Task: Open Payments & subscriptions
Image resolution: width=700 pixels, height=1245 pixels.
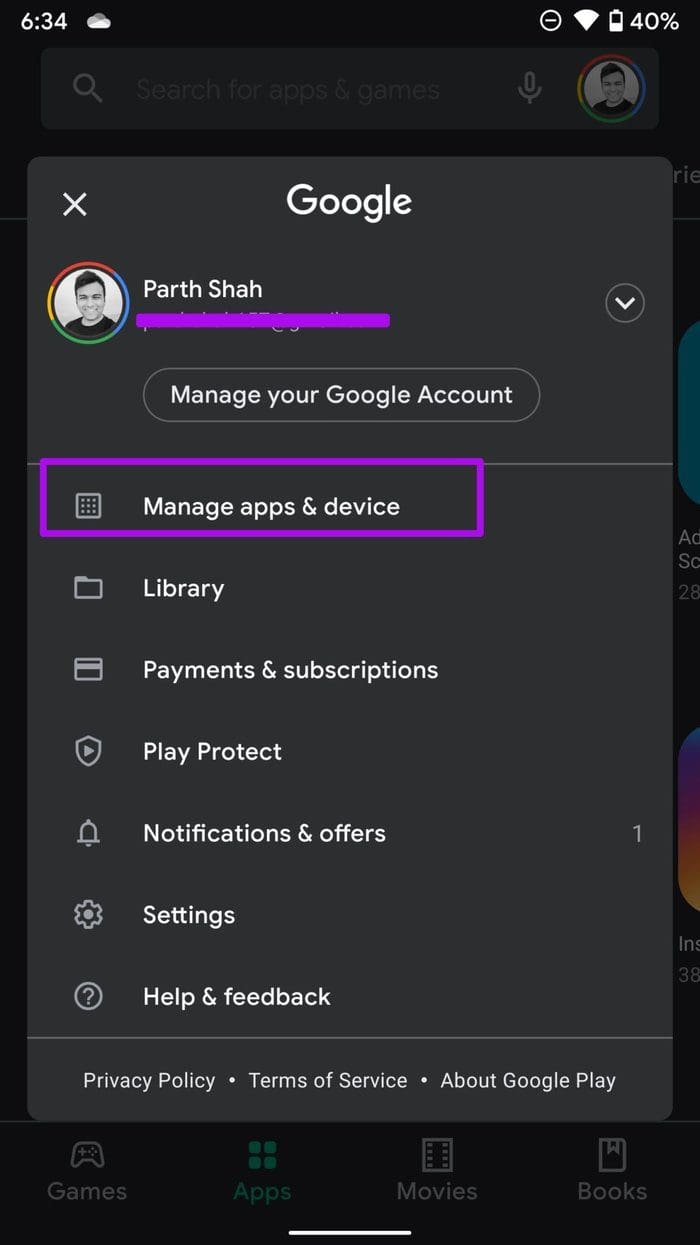Action: tap(350, 670)
